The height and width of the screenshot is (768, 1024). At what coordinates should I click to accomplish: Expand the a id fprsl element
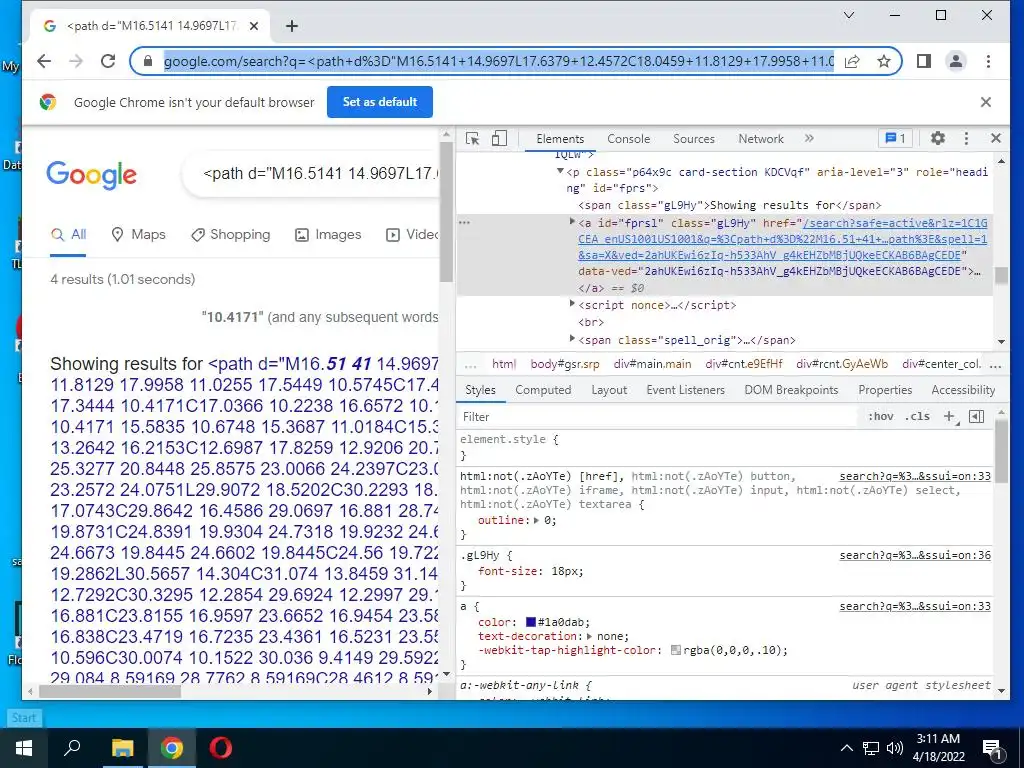point(572,223)
